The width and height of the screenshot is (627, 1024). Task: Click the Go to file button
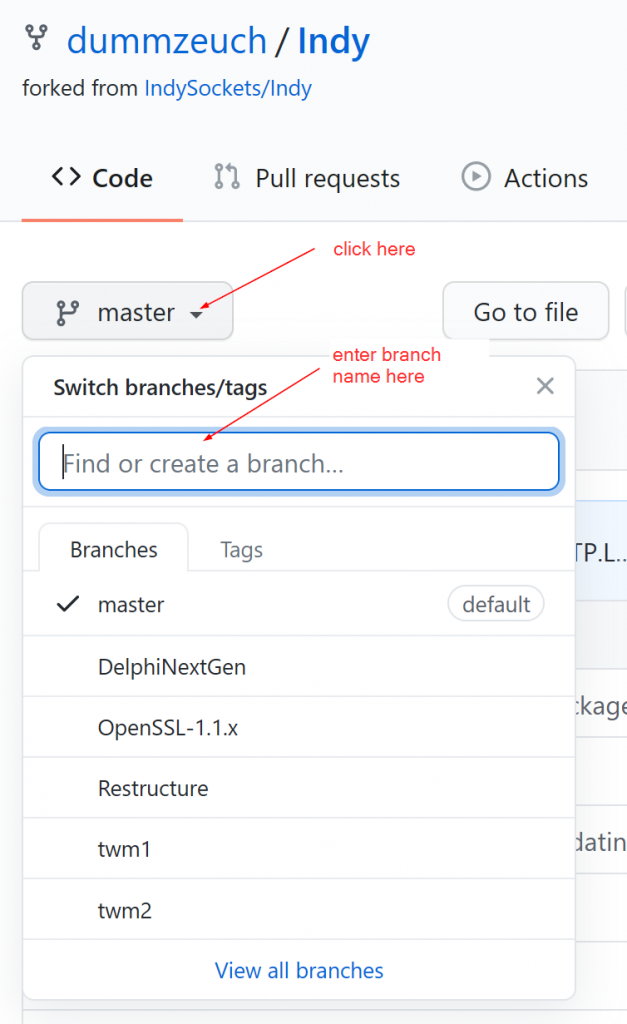pos(525,311)
